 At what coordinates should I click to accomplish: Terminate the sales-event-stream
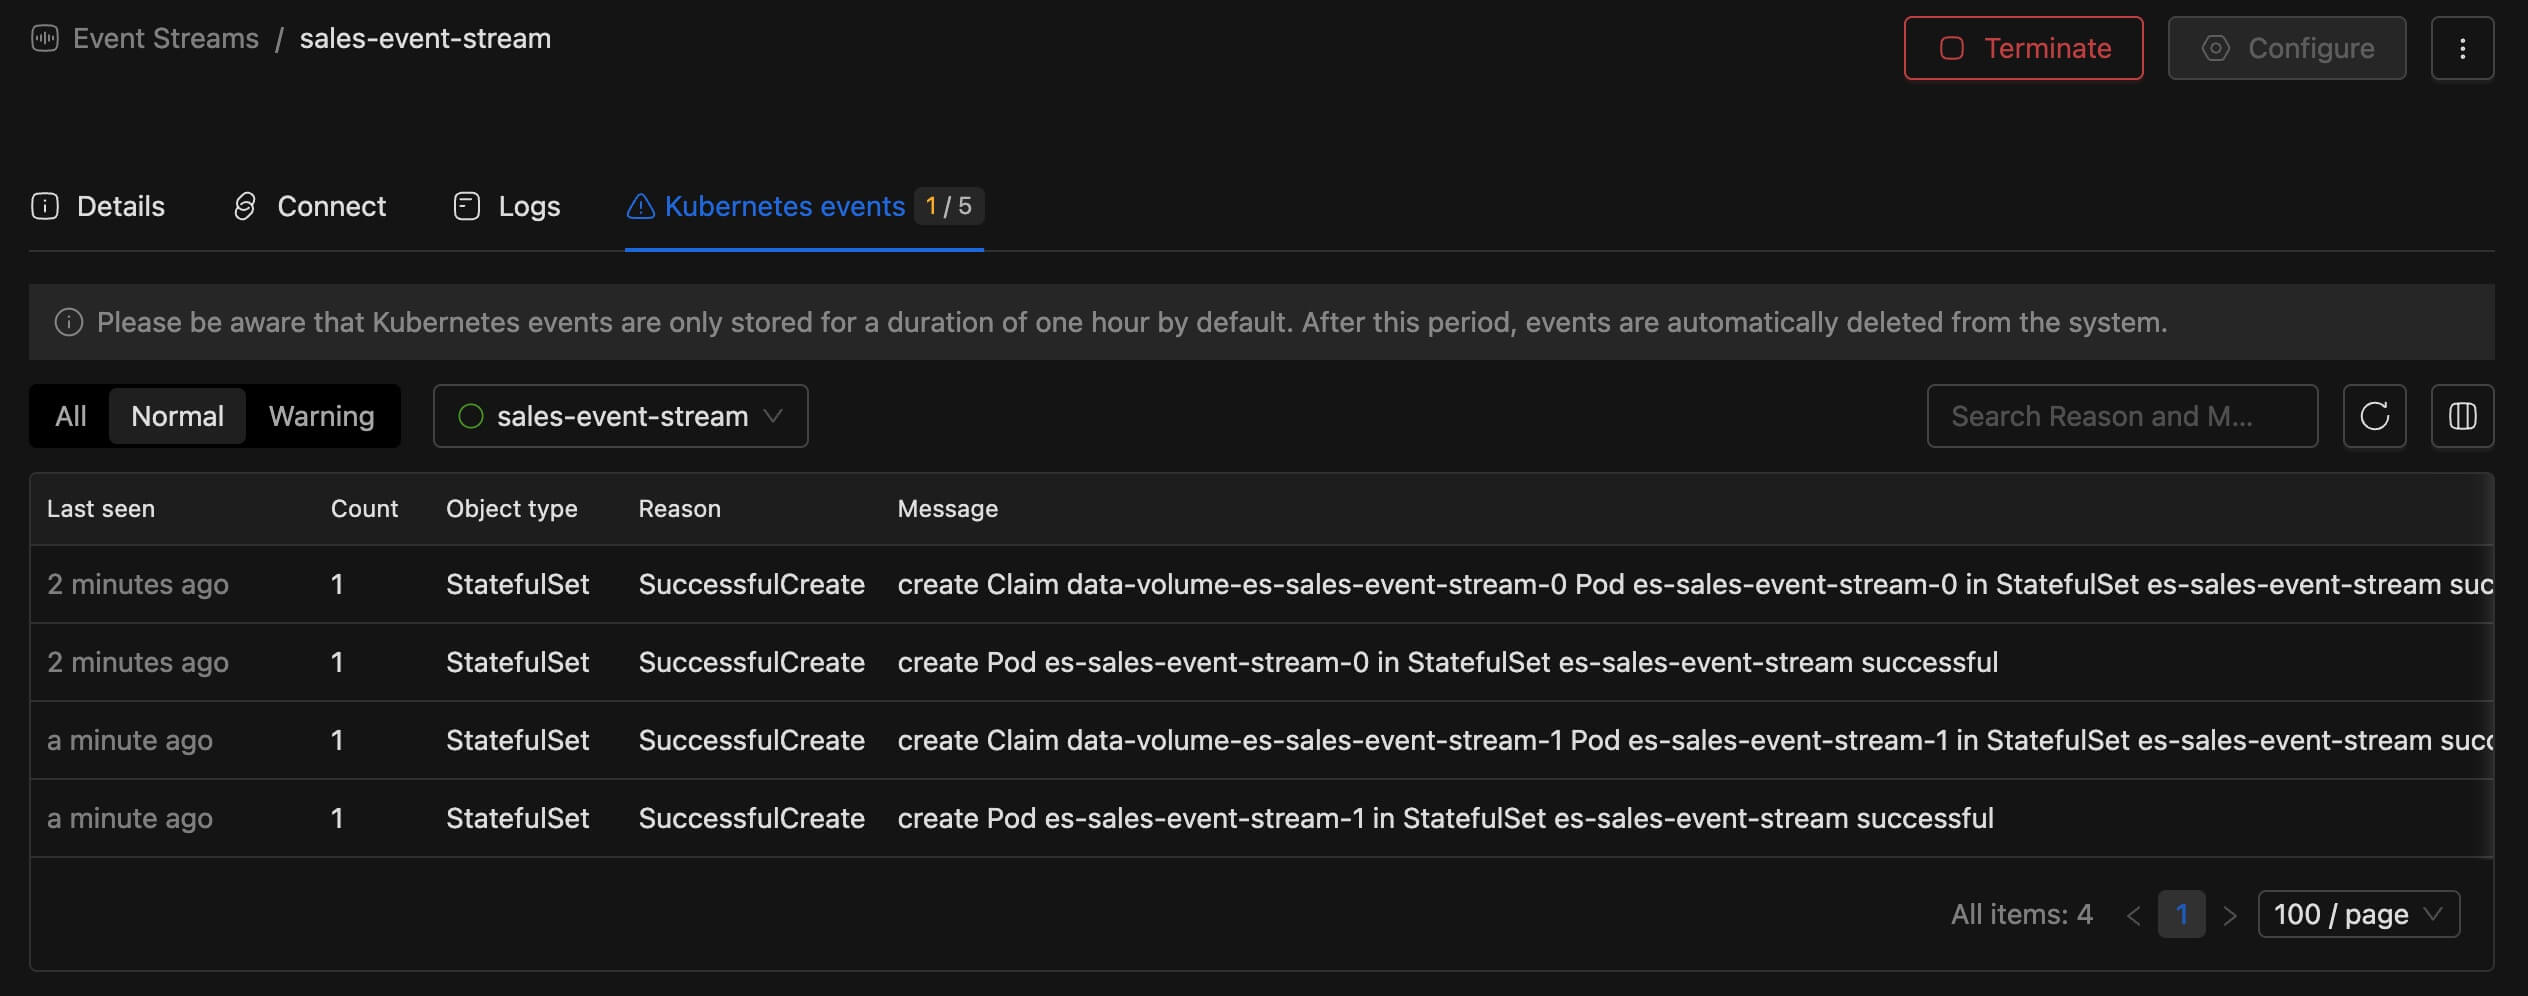2022,47
